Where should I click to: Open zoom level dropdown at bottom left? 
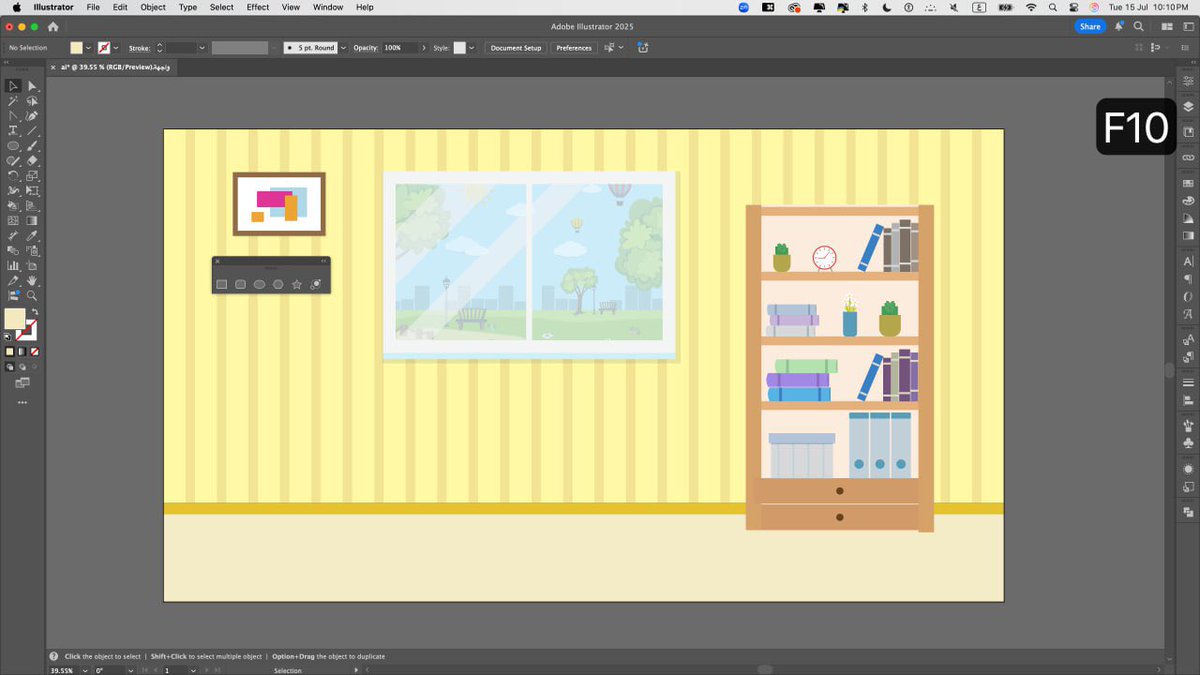click(84, 670)
